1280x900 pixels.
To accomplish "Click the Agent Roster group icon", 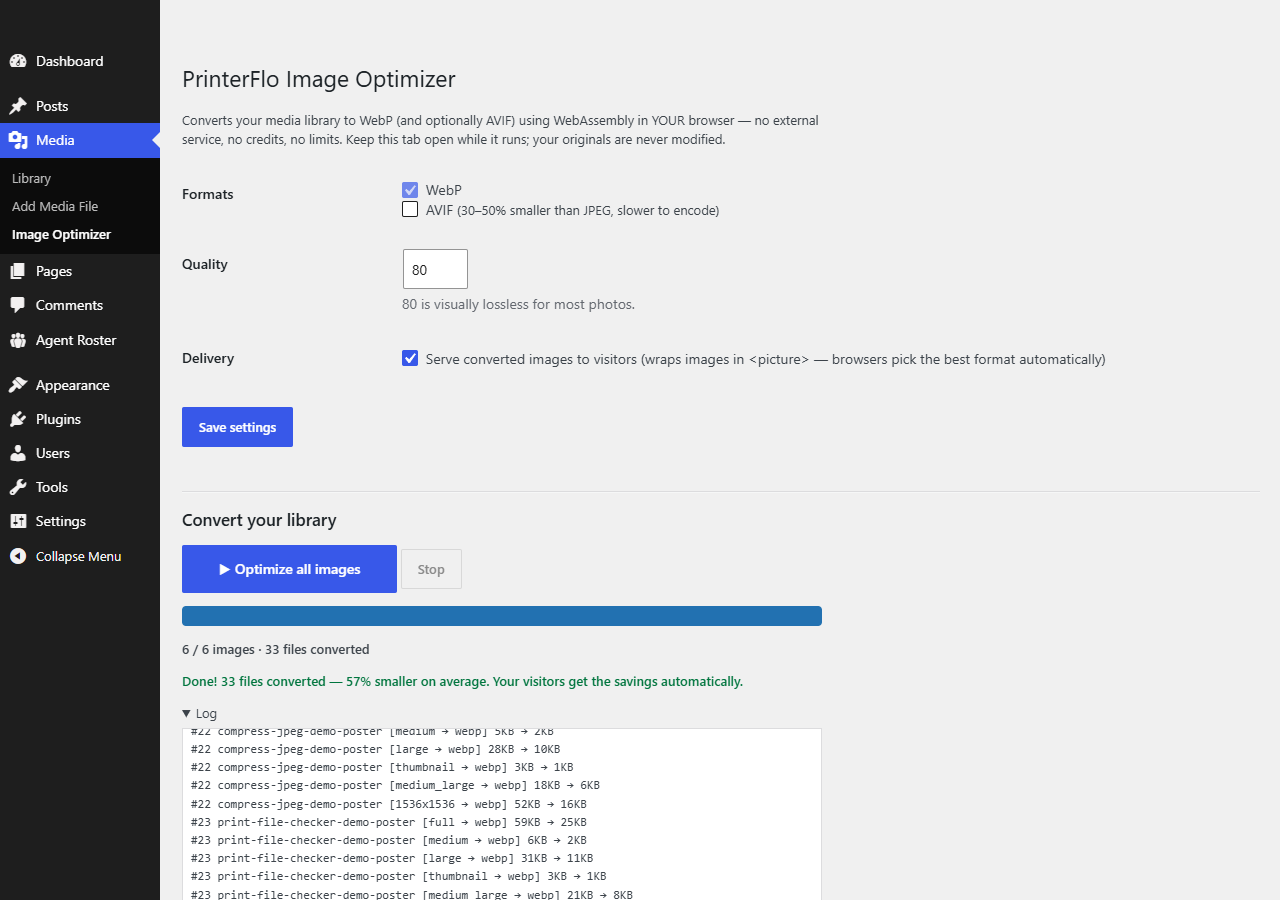I will tap(18, 340).
